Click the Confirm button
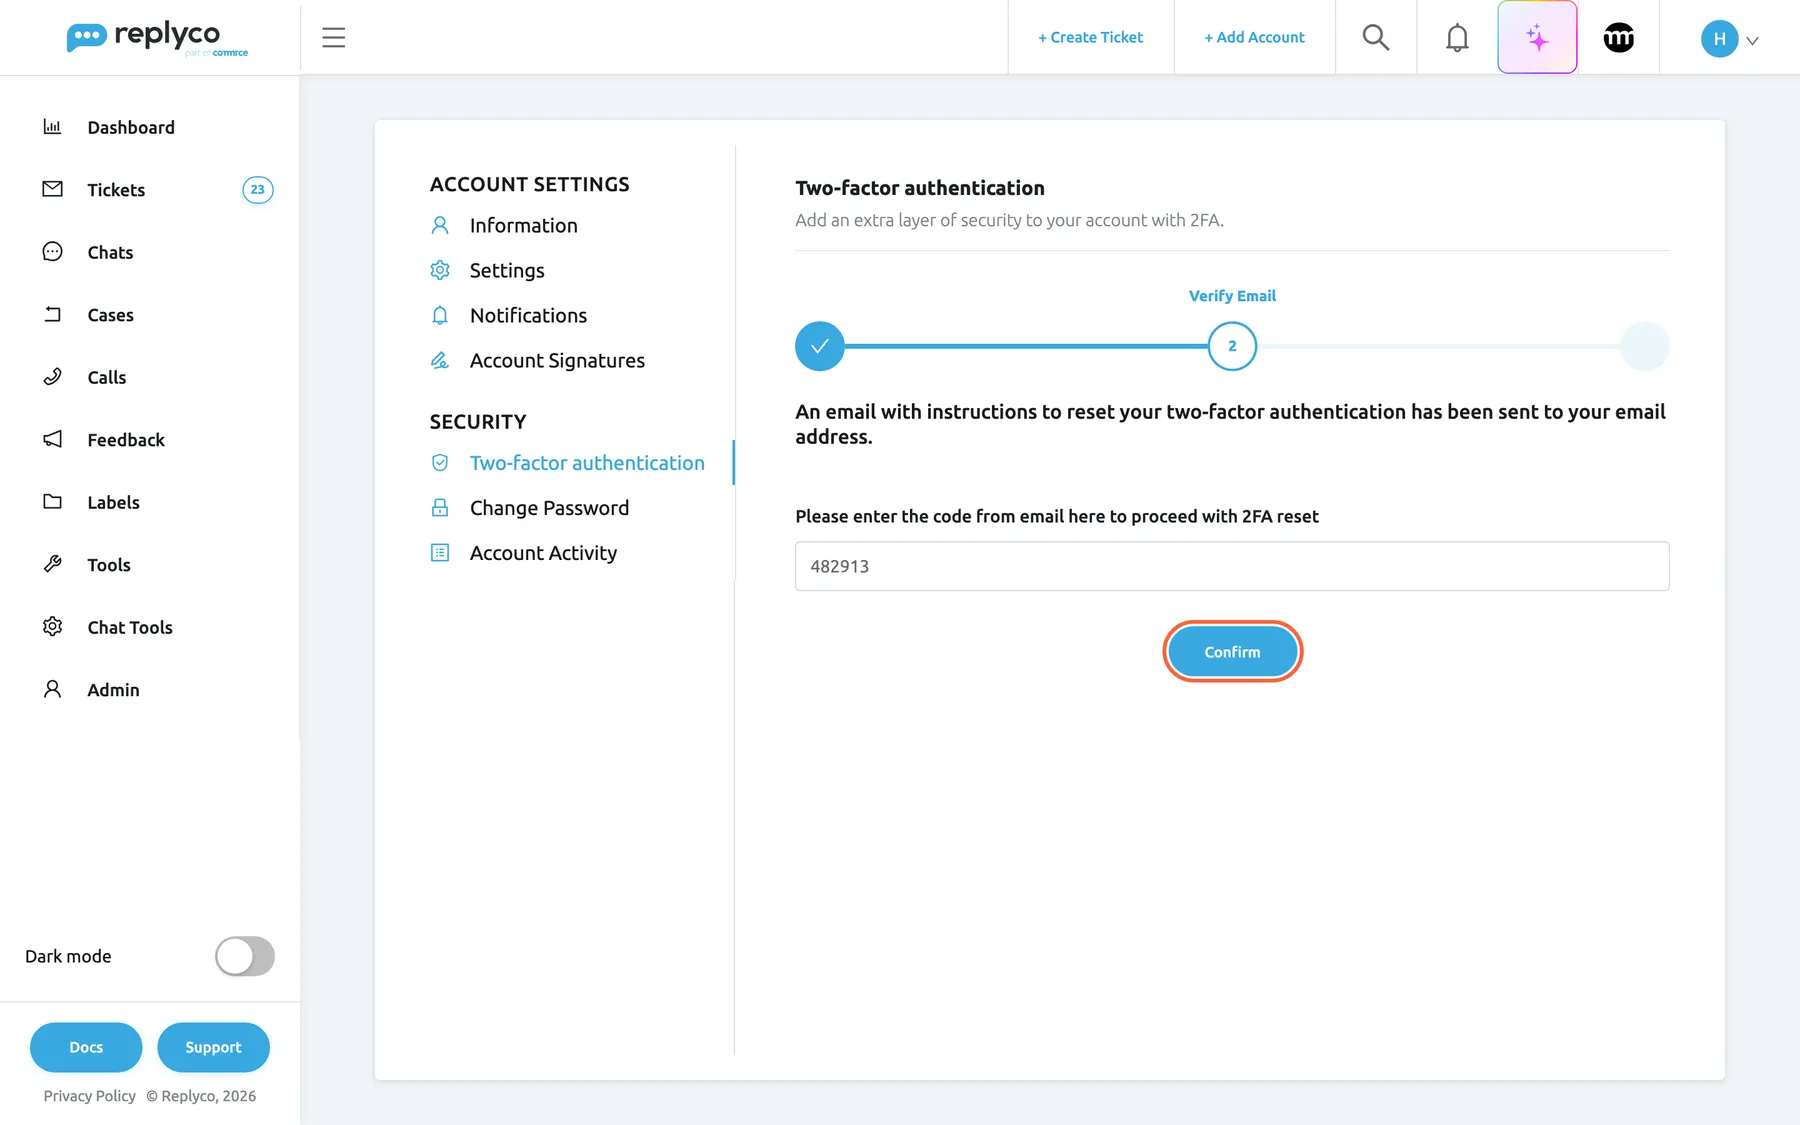The width and height of the screenshot is (1800, 1125). click(x=1232, y=652)
